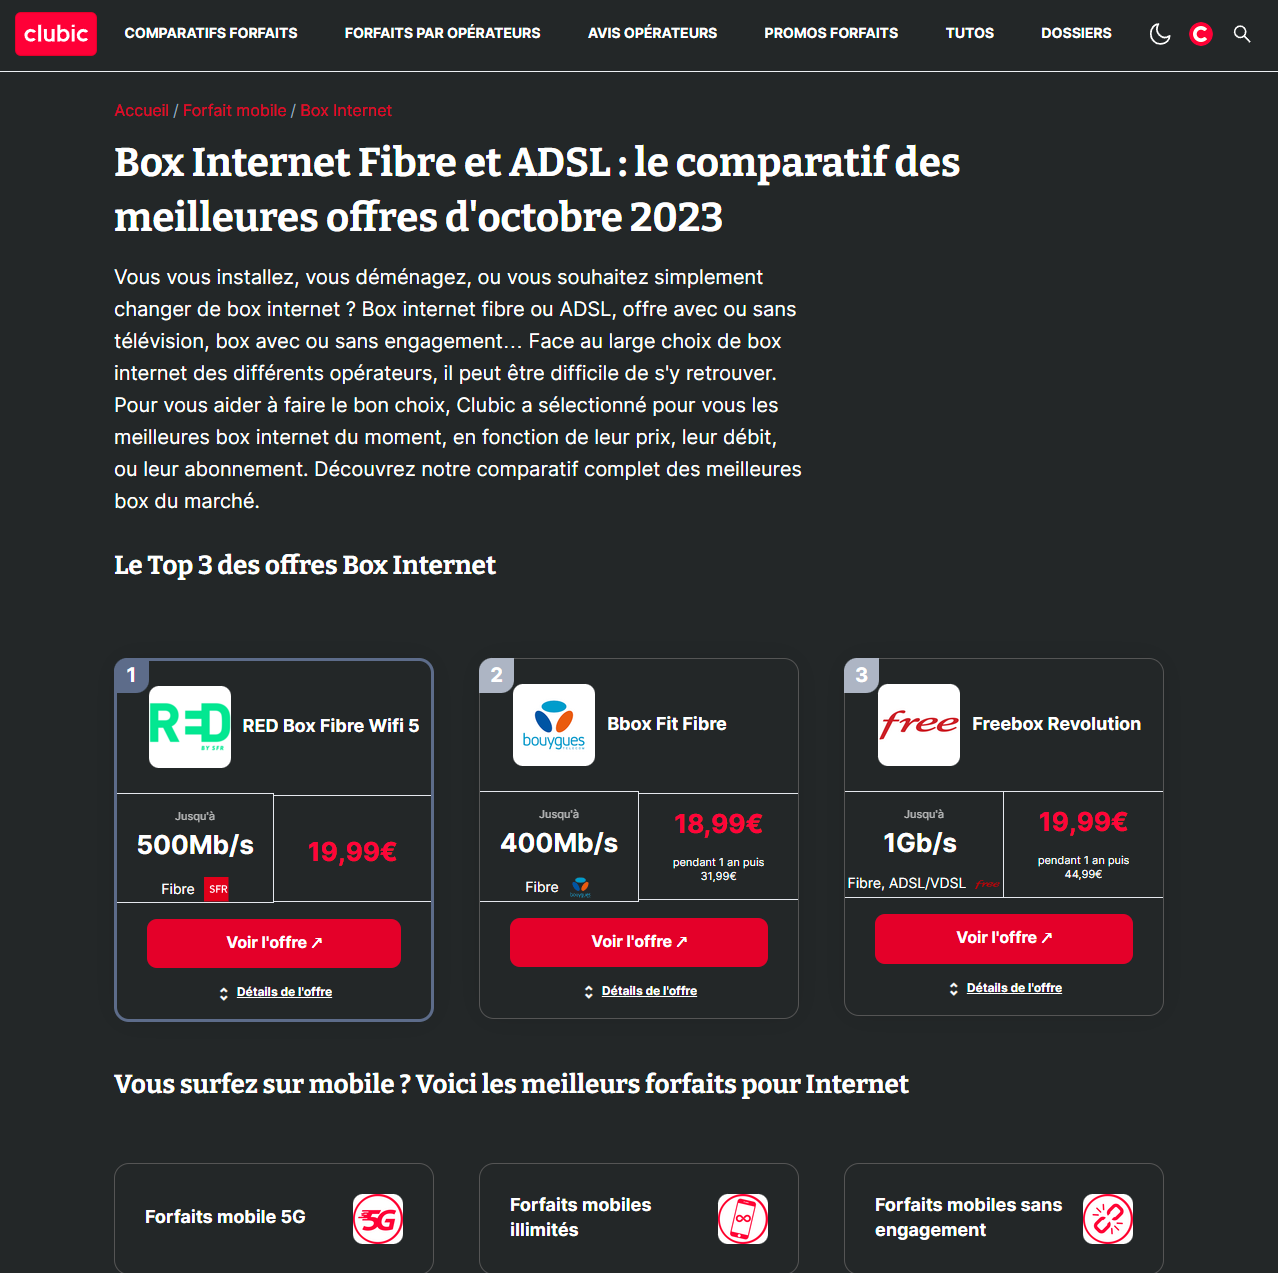Click the Clubic logo
The height and width of the screenshot is (1273, 1278).
(x=56, y=34)
